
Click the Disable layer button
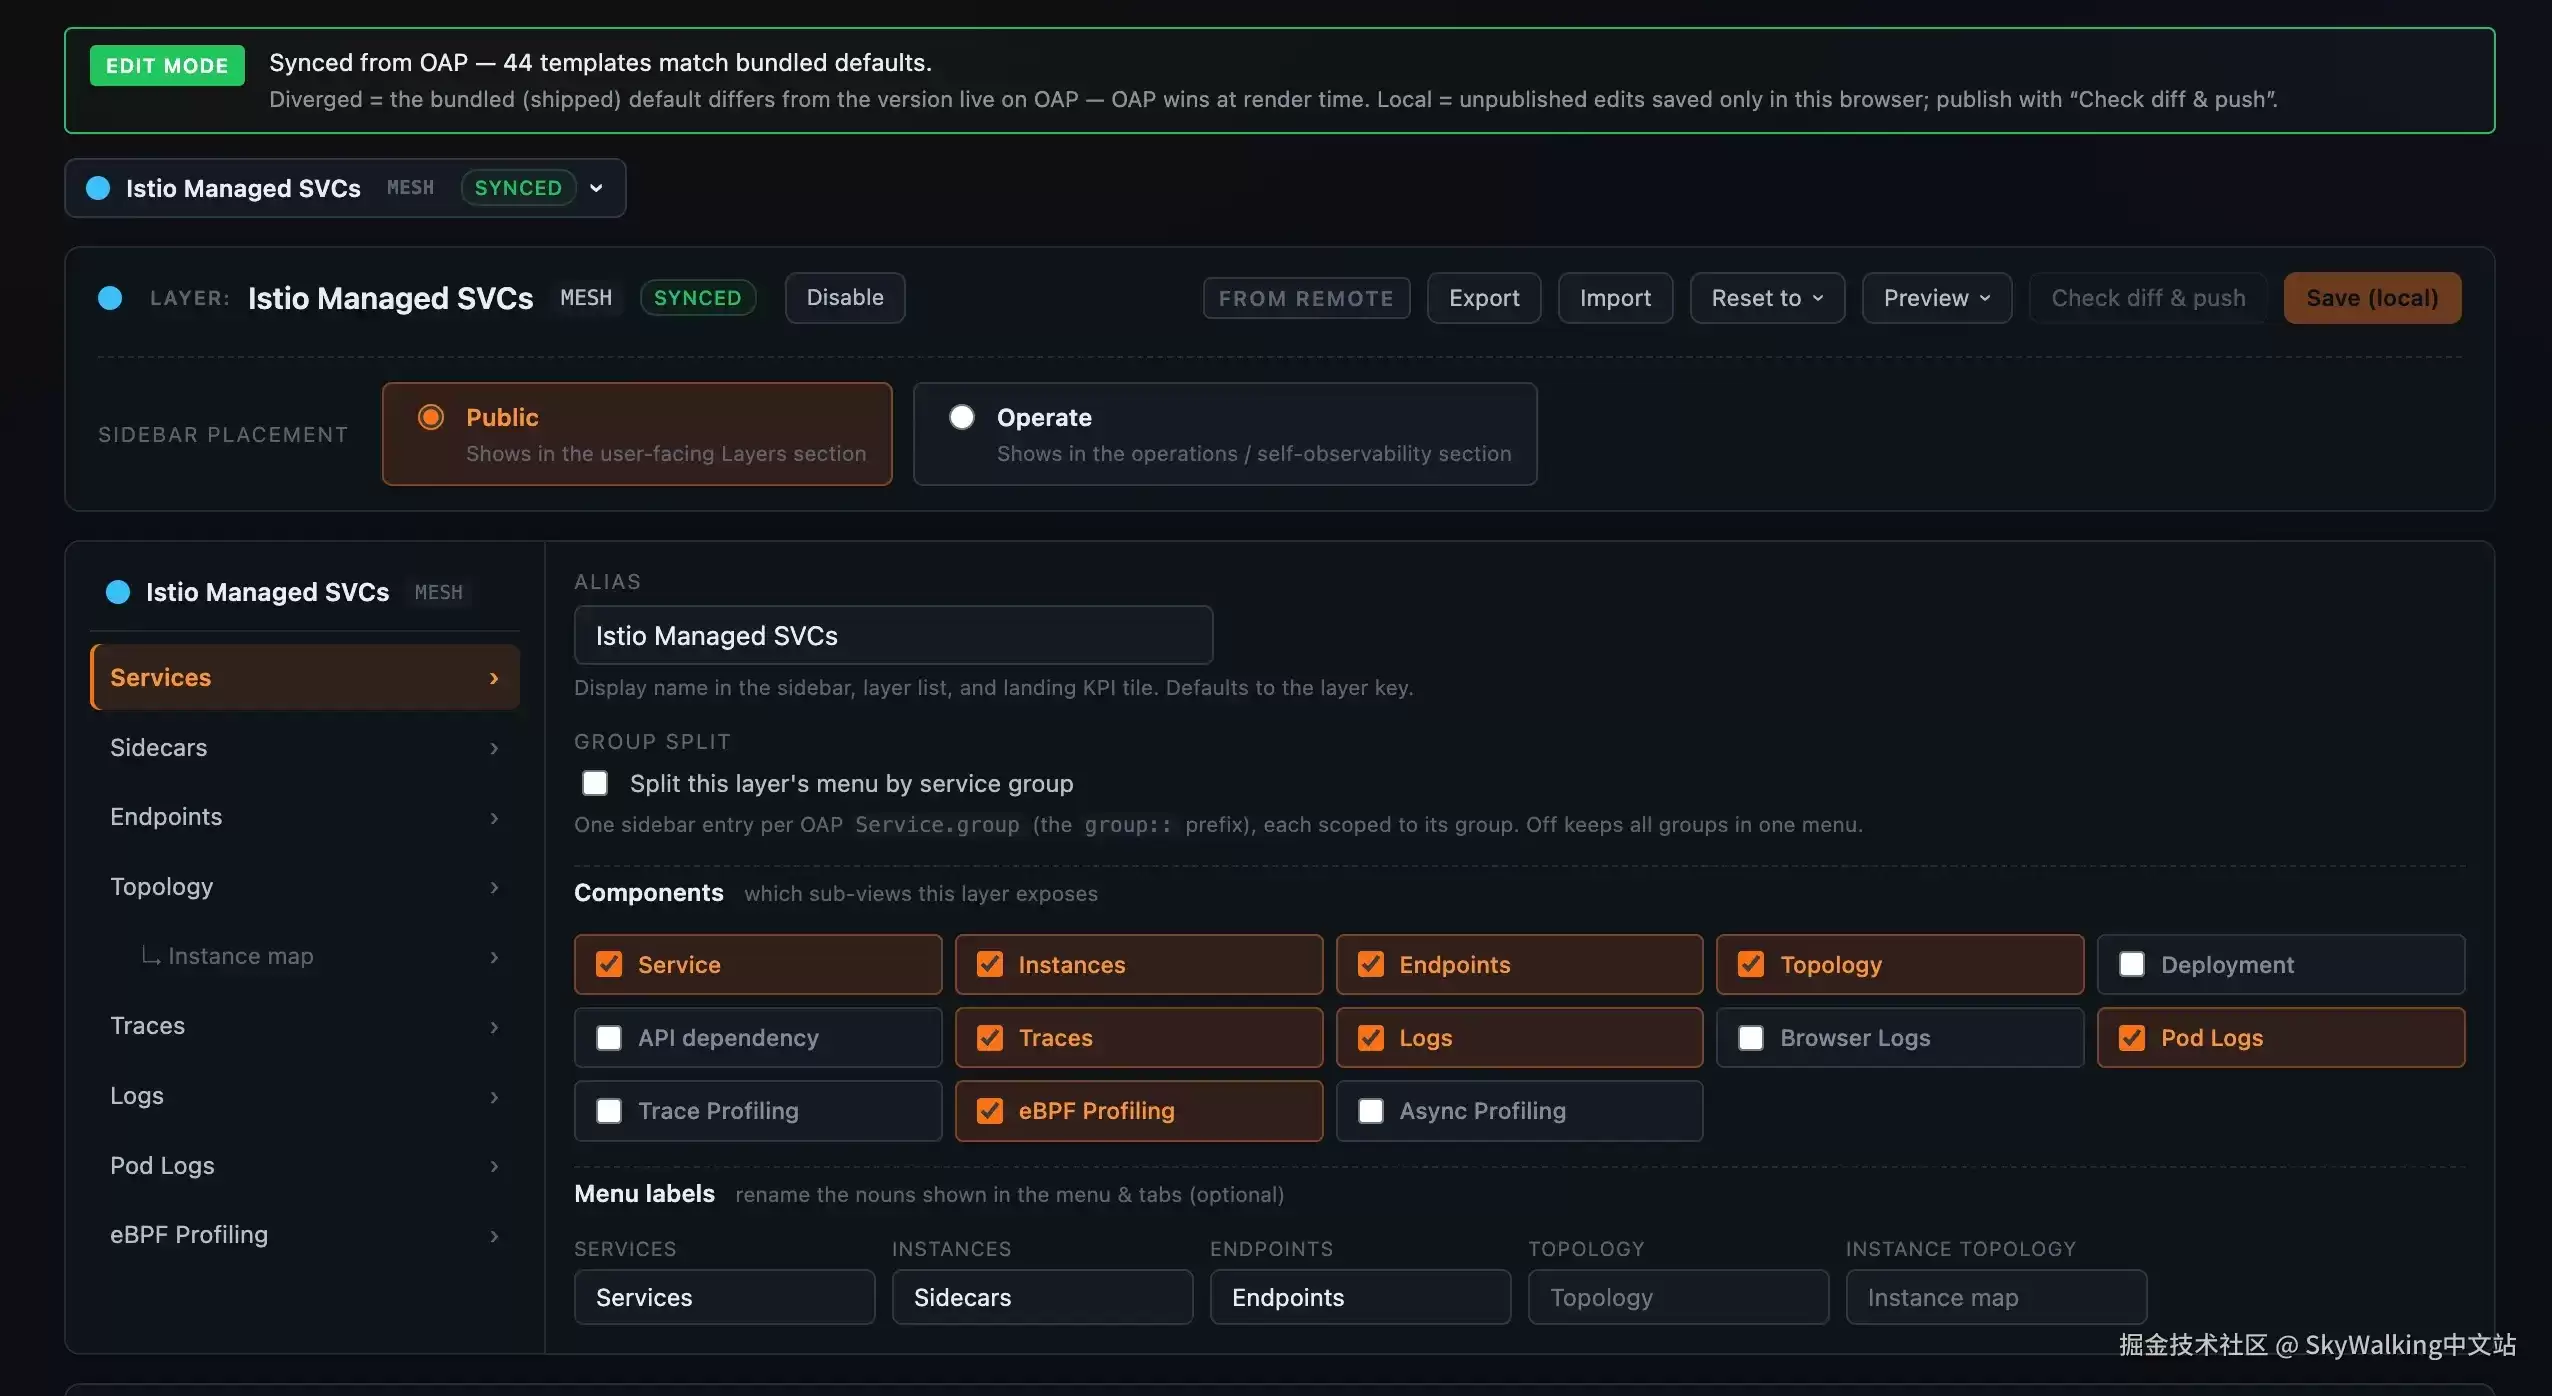(x=845, y=298)
